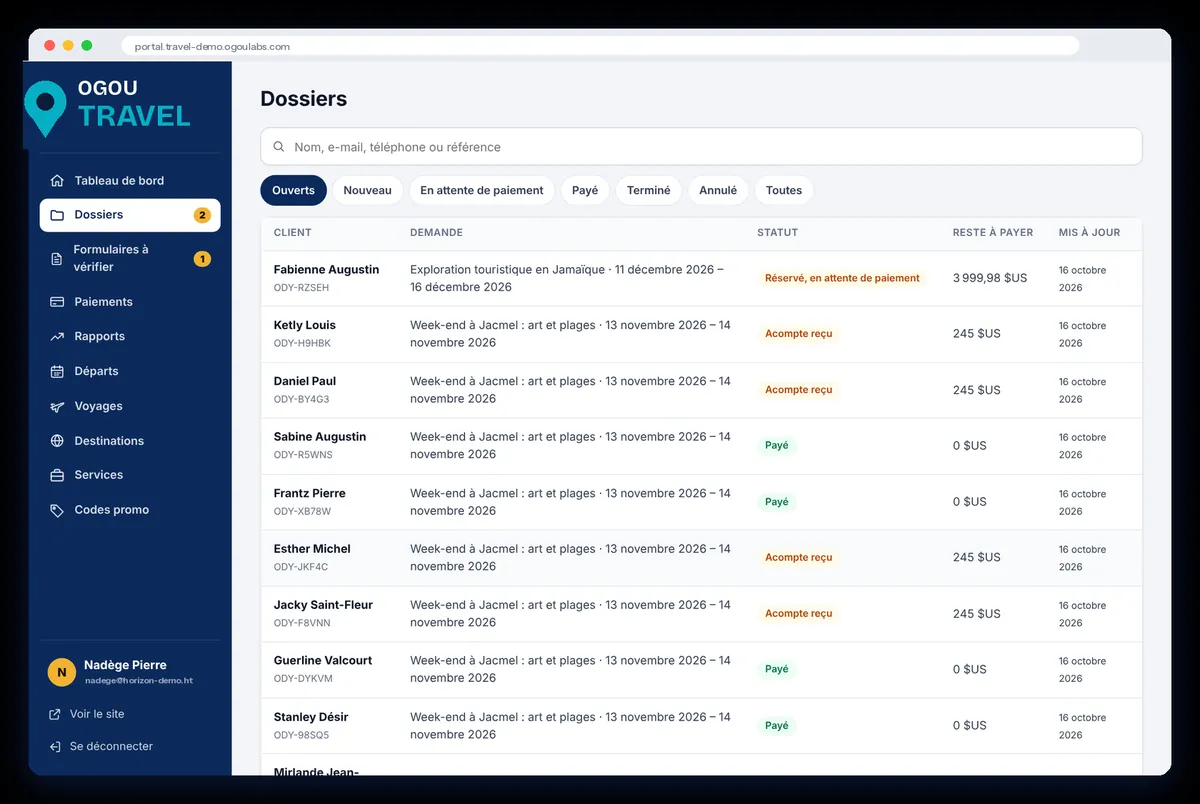The image size is (1200, 804).
Task: Open Stanley Désir's dossier
Action: pos(701,726)
